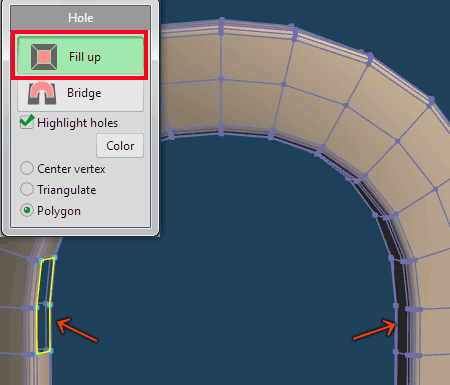Click the Hole panel title bar
Screen dimensions: 450x385
pyautogui.click(x=80, y=18)
